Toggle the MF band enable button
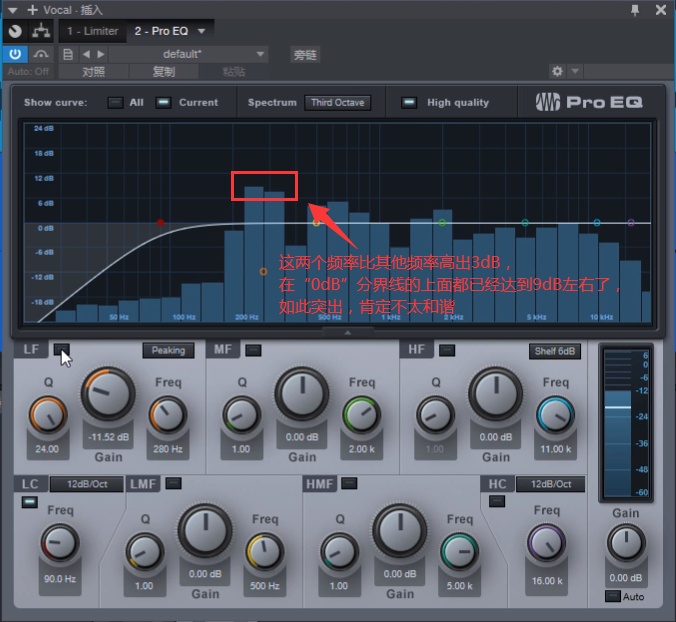 (253, 350)
